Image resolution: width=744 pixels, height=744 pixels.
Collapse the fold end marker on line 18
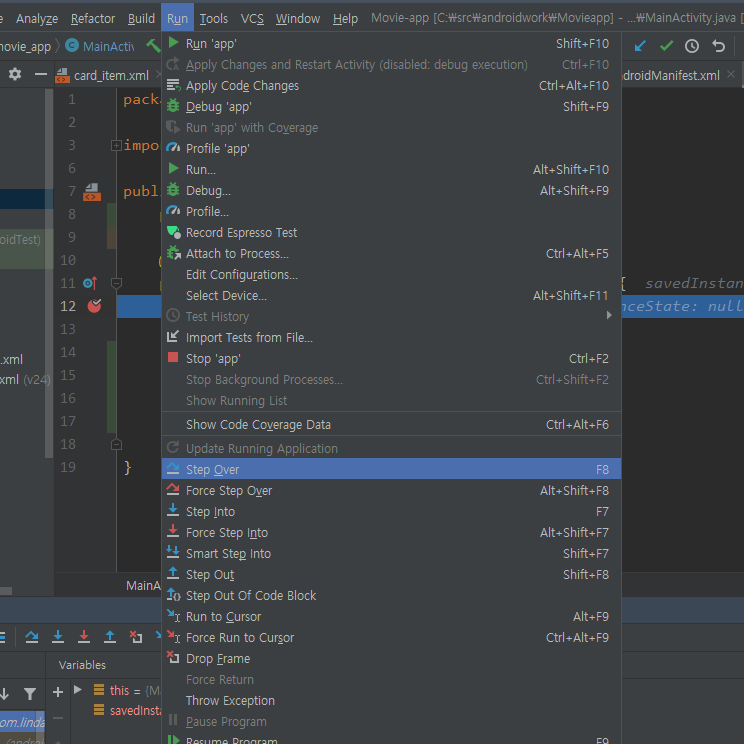(x=116, y=445)
